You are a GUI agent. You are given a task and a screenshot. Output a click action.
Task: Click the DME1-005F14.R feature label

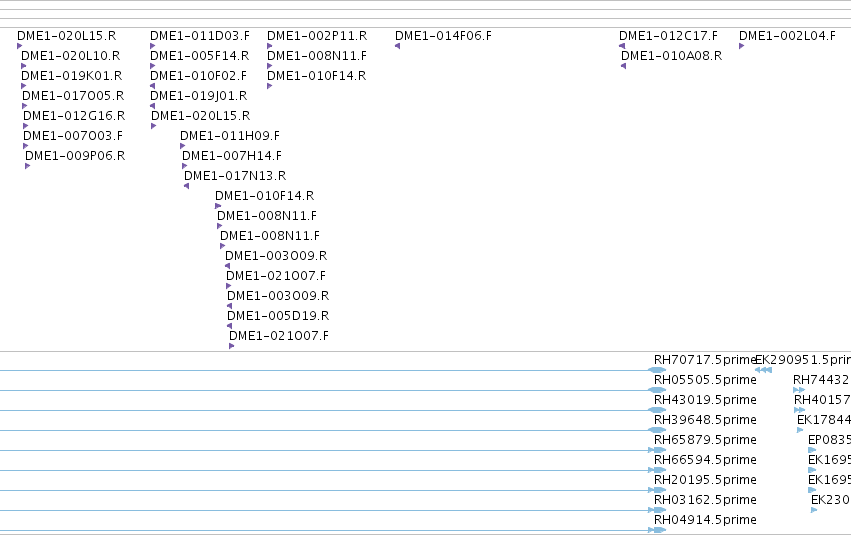click(x=200, y=56)
